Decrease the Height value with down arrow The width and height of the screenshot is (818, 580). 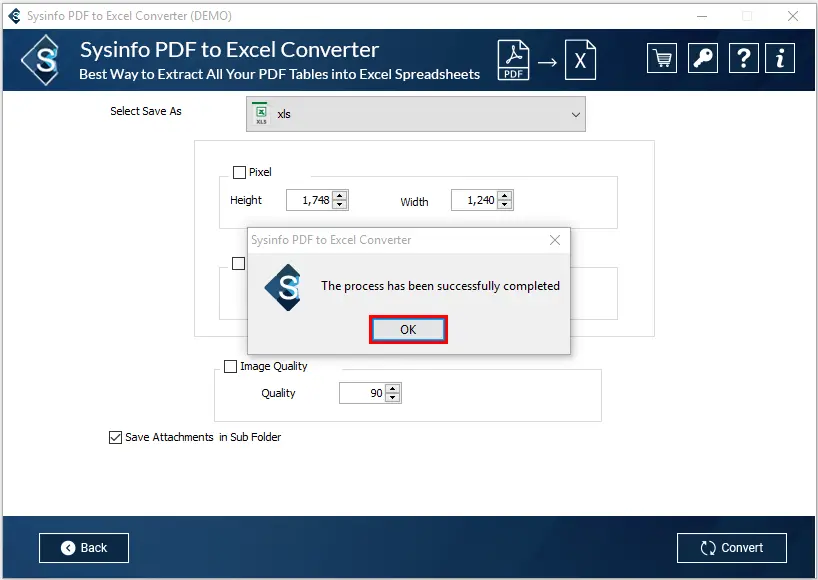coord(340,204)
